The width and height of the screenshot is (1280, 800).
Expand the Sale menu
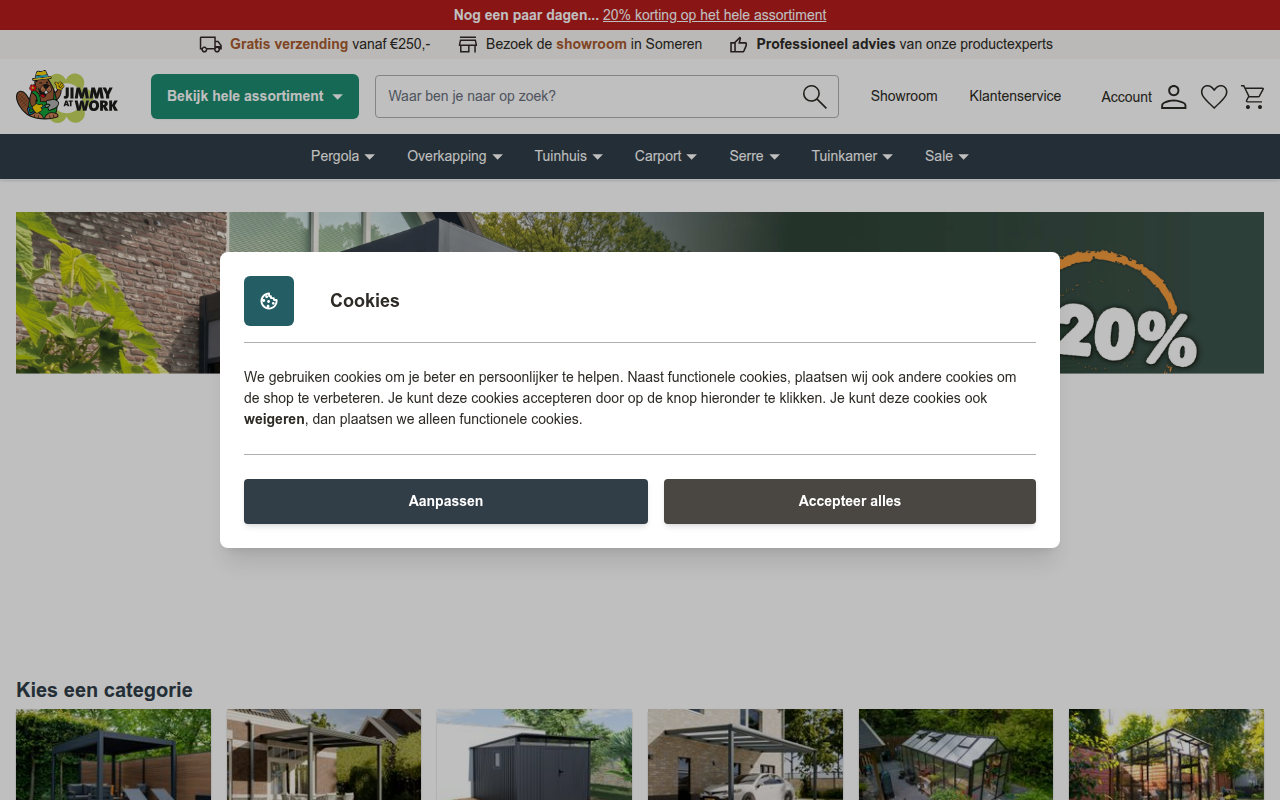click(x=947, y=156)
